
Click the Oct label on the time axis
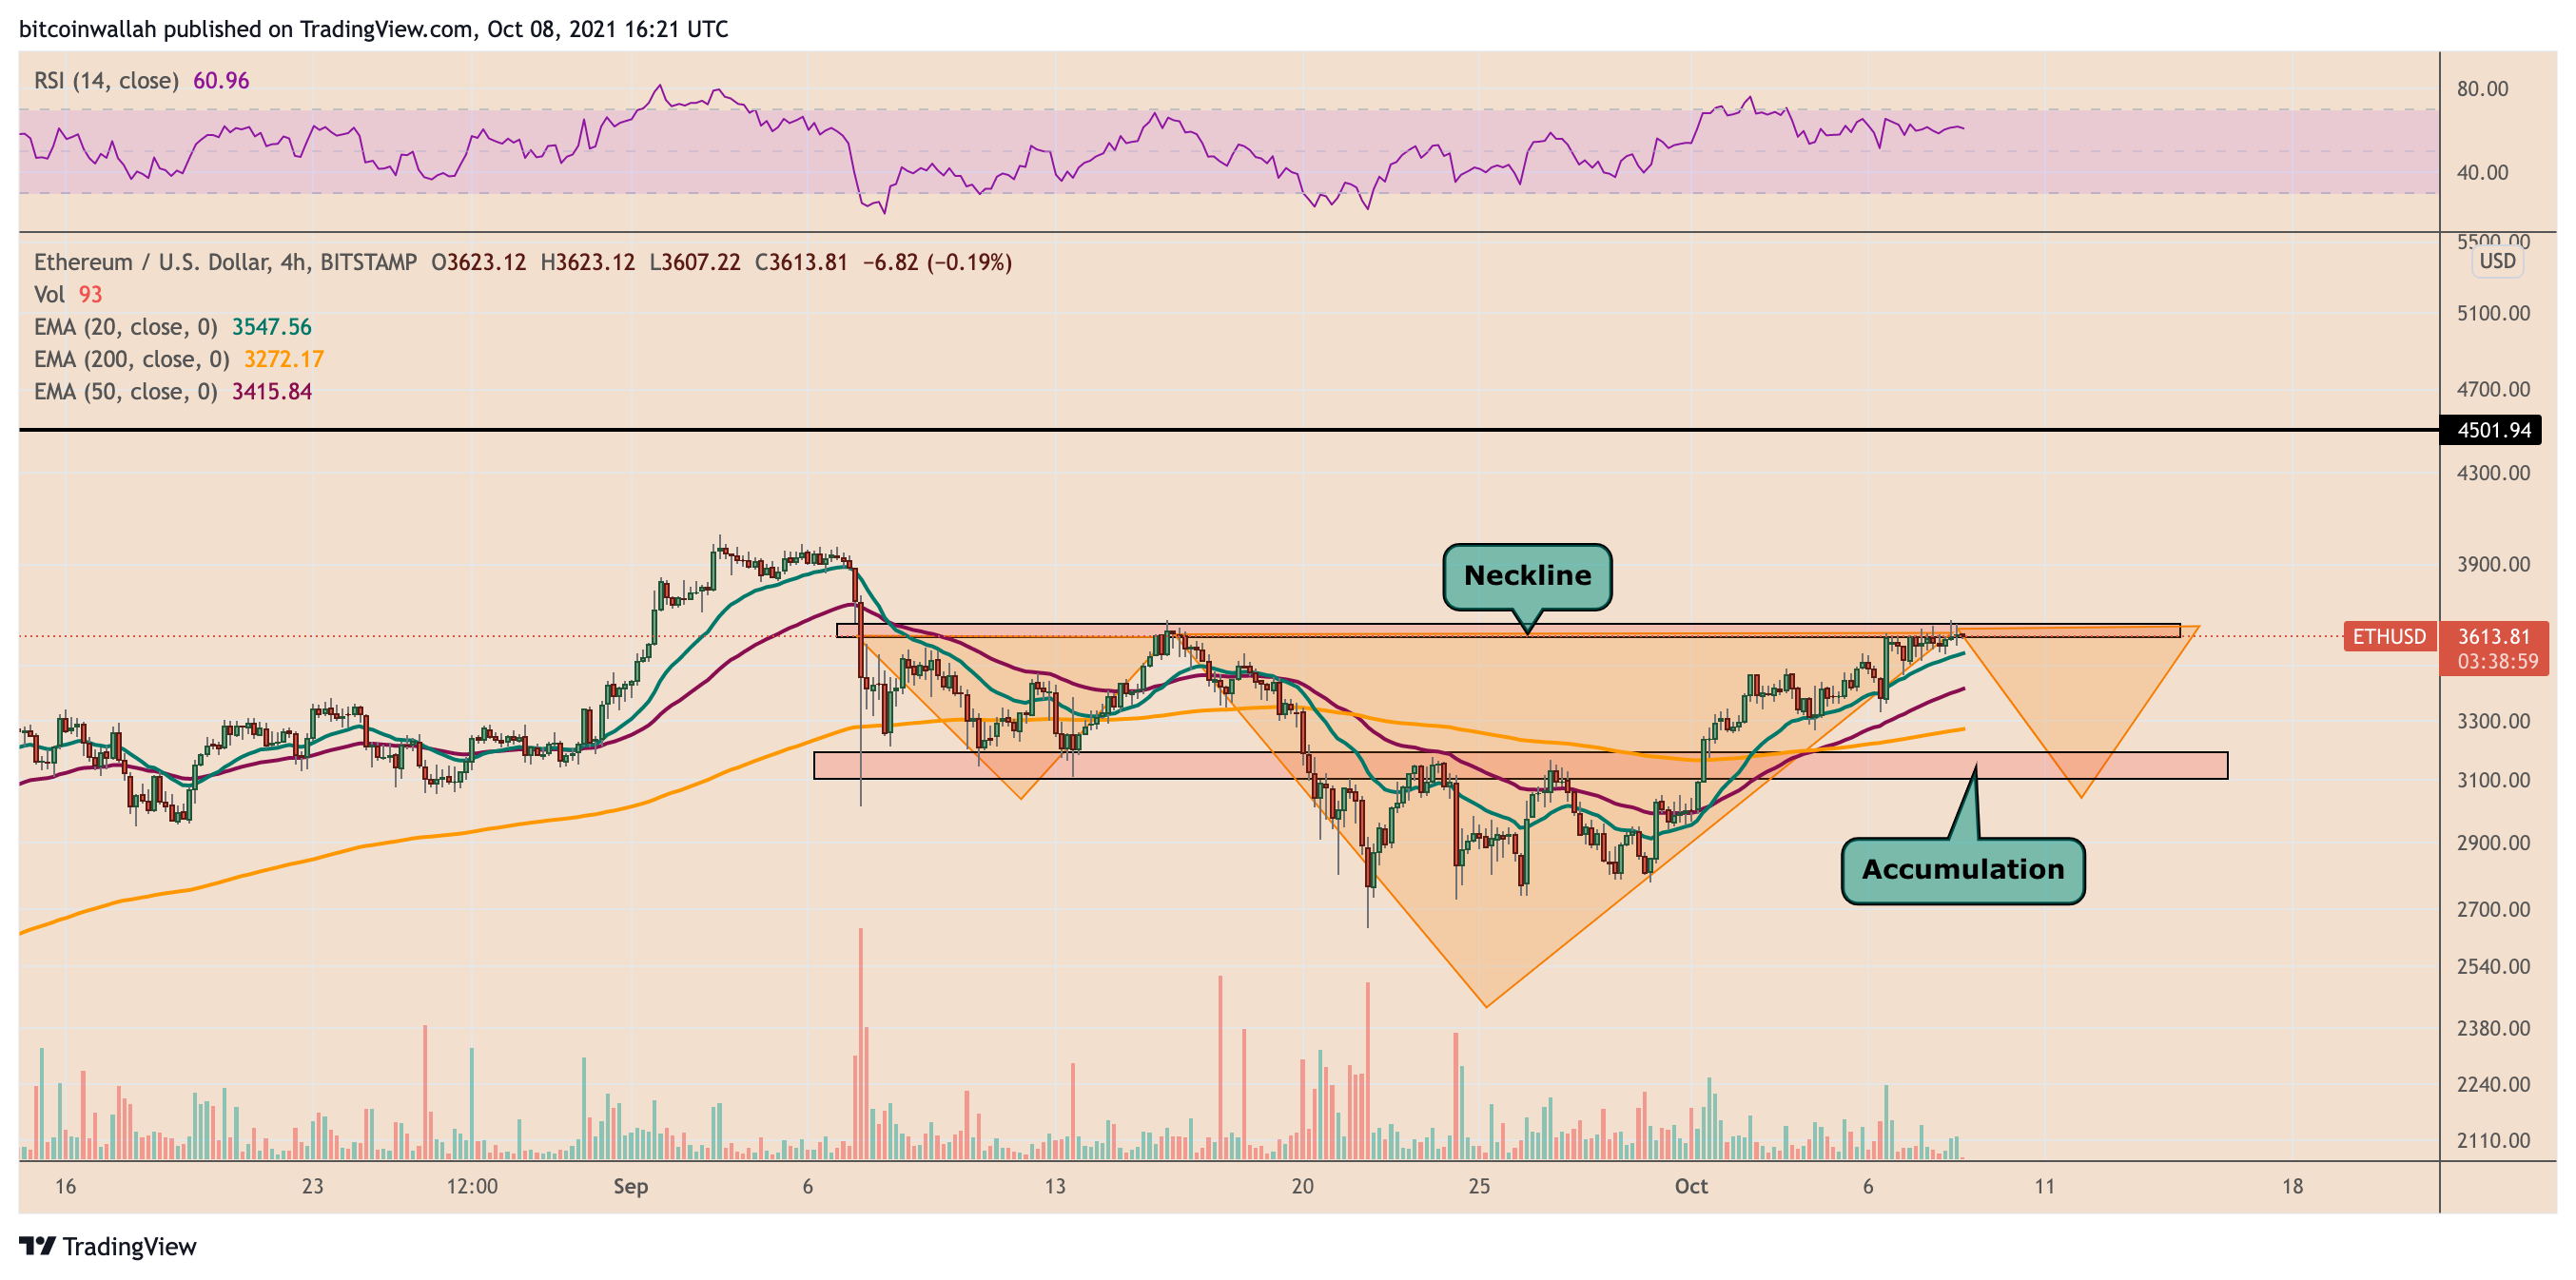[1690, 1186]
